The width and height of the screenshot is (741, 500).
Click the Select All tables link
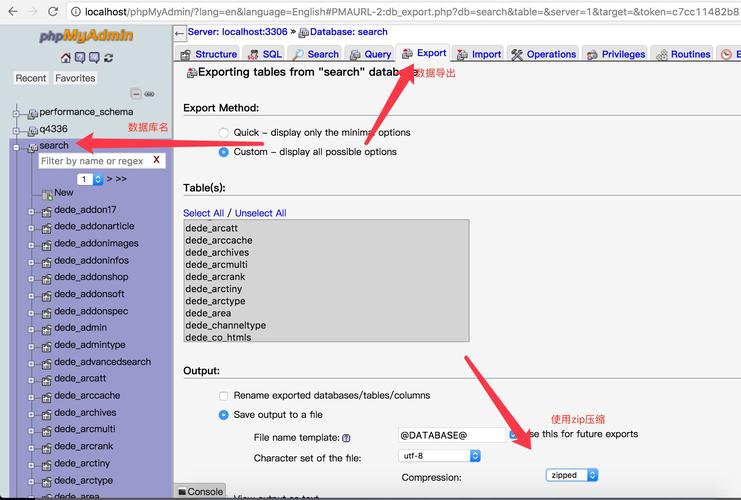click(204, 213)
